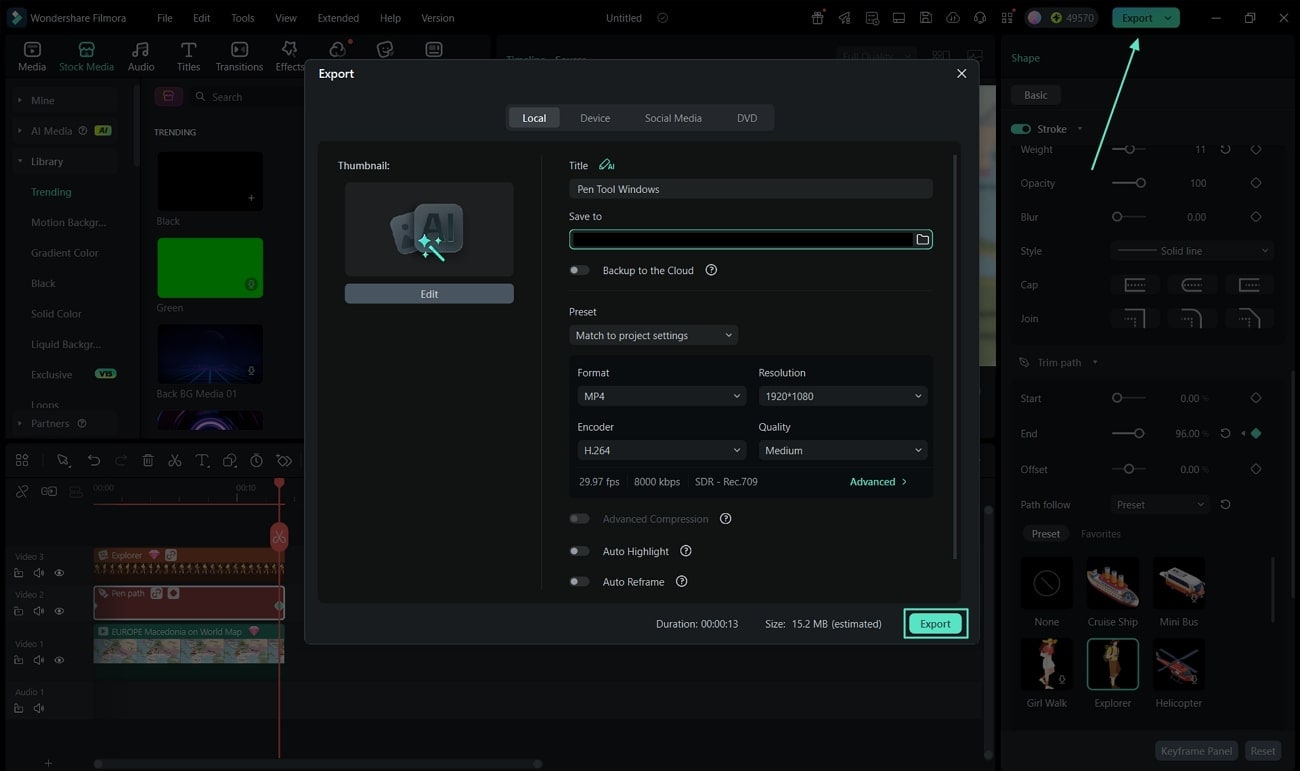The width and height of the screenshot is (1300, 771).
Task: Enable Backup to the Cloud
Action: point(579,269)
